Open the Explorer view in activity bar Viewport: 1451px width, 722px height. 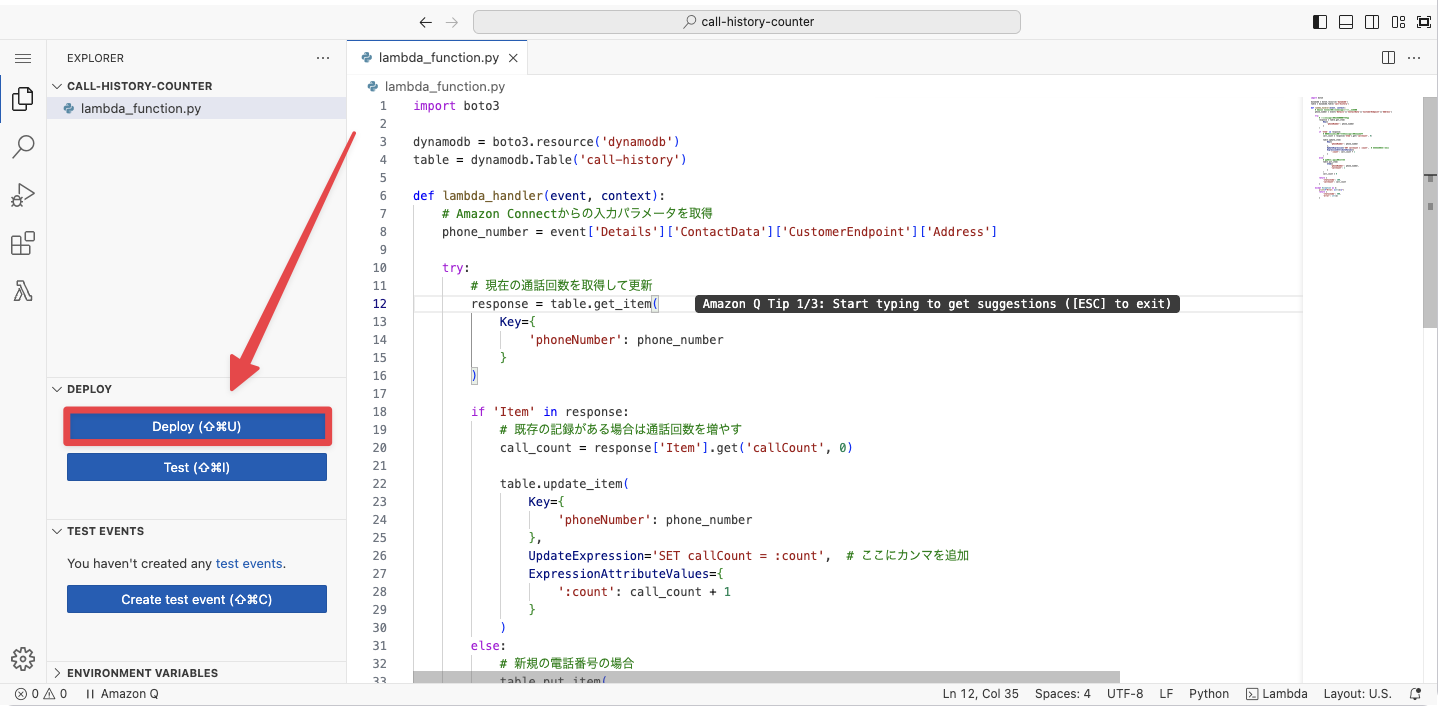click(x=22, y=99)
